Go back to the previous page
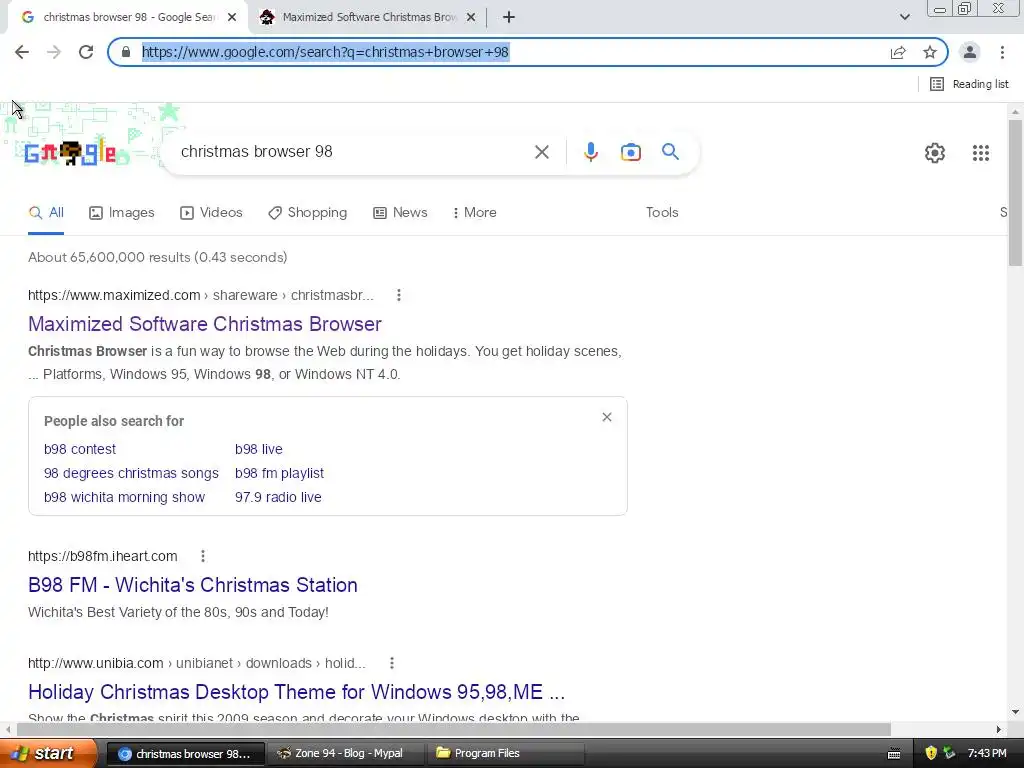The height and width of the screenshot is (768, 1024). (x=22, y=52)
